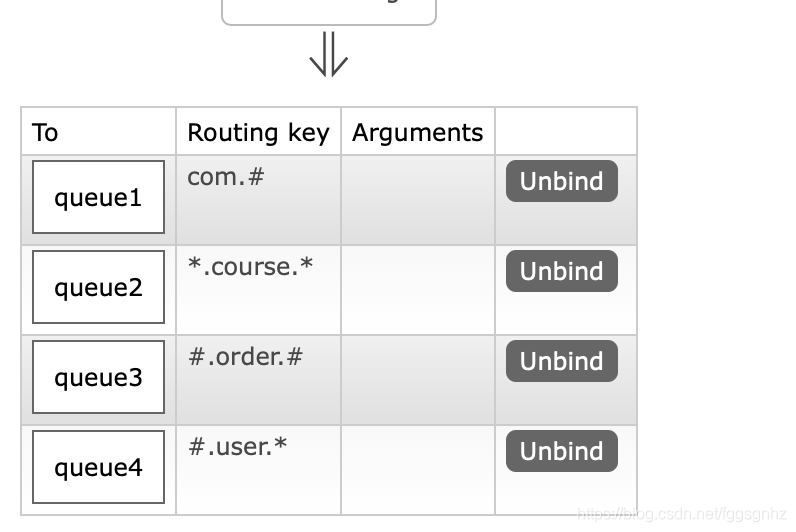
Task: Open the queue4 binding link
Action: pos(98,467)
